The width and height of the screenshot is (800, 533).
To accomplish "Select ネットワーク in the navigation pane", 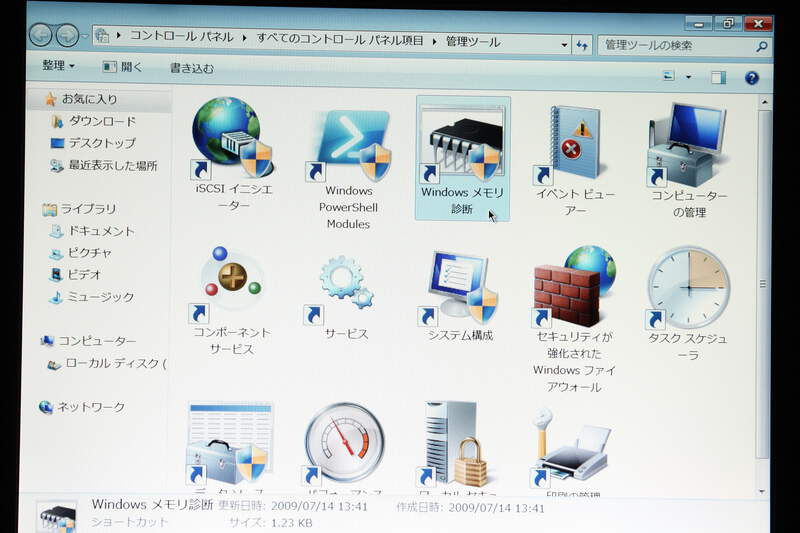I will point(83,407).
